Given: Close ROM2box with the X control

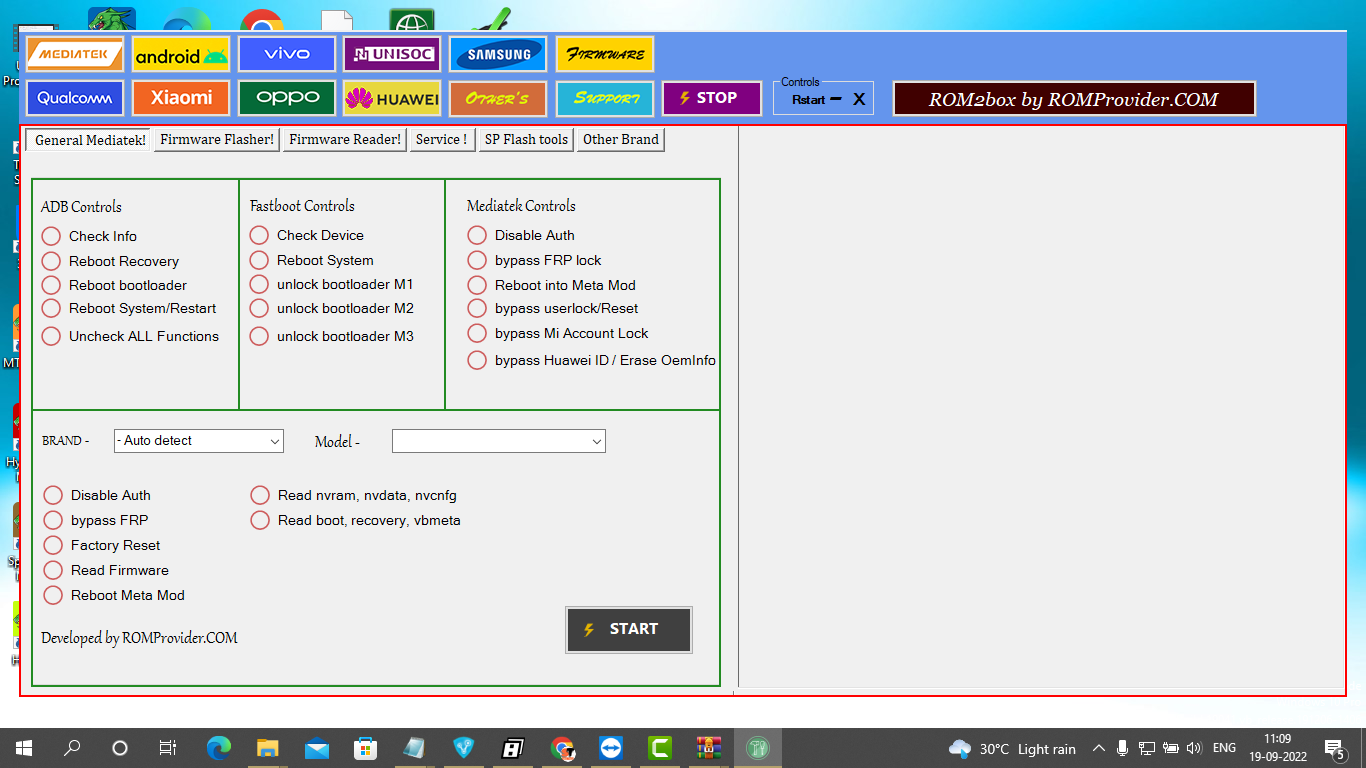Looking at the screenshot, I should click(x=859, y=99).
